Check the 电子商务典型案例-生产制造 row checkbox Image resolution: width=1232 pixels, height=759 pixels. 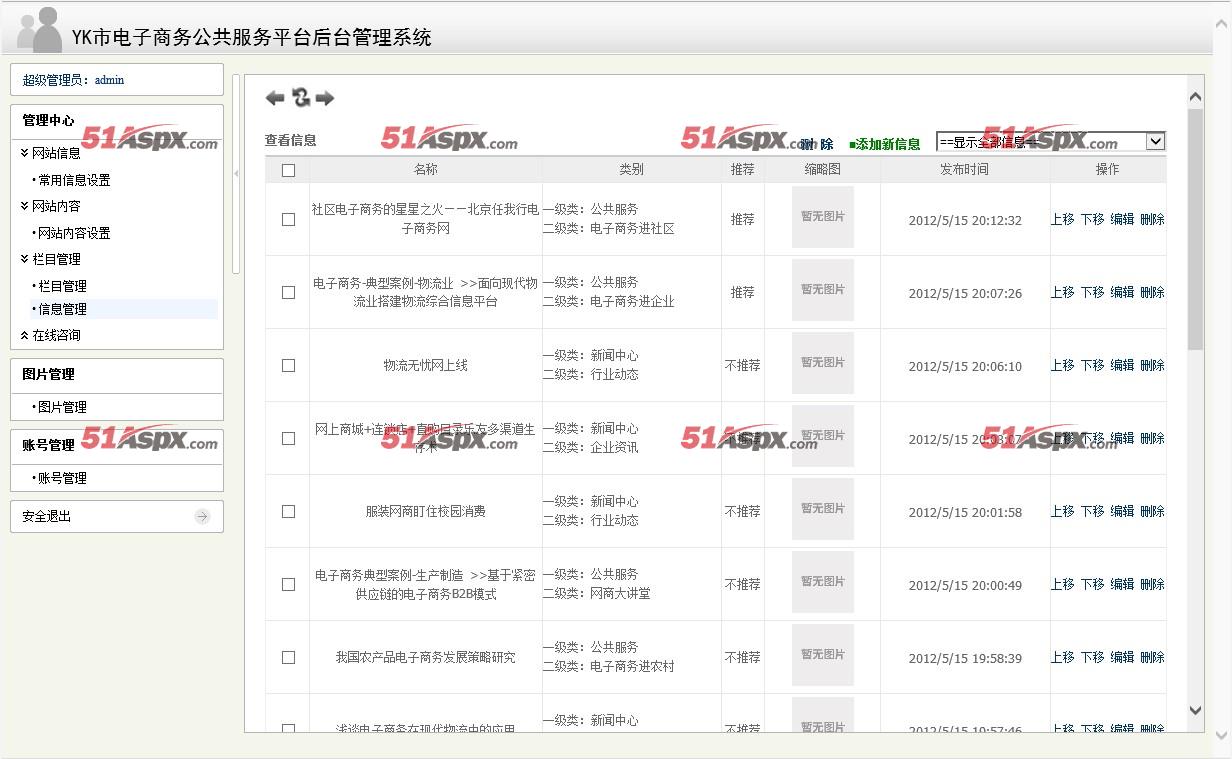288,584
